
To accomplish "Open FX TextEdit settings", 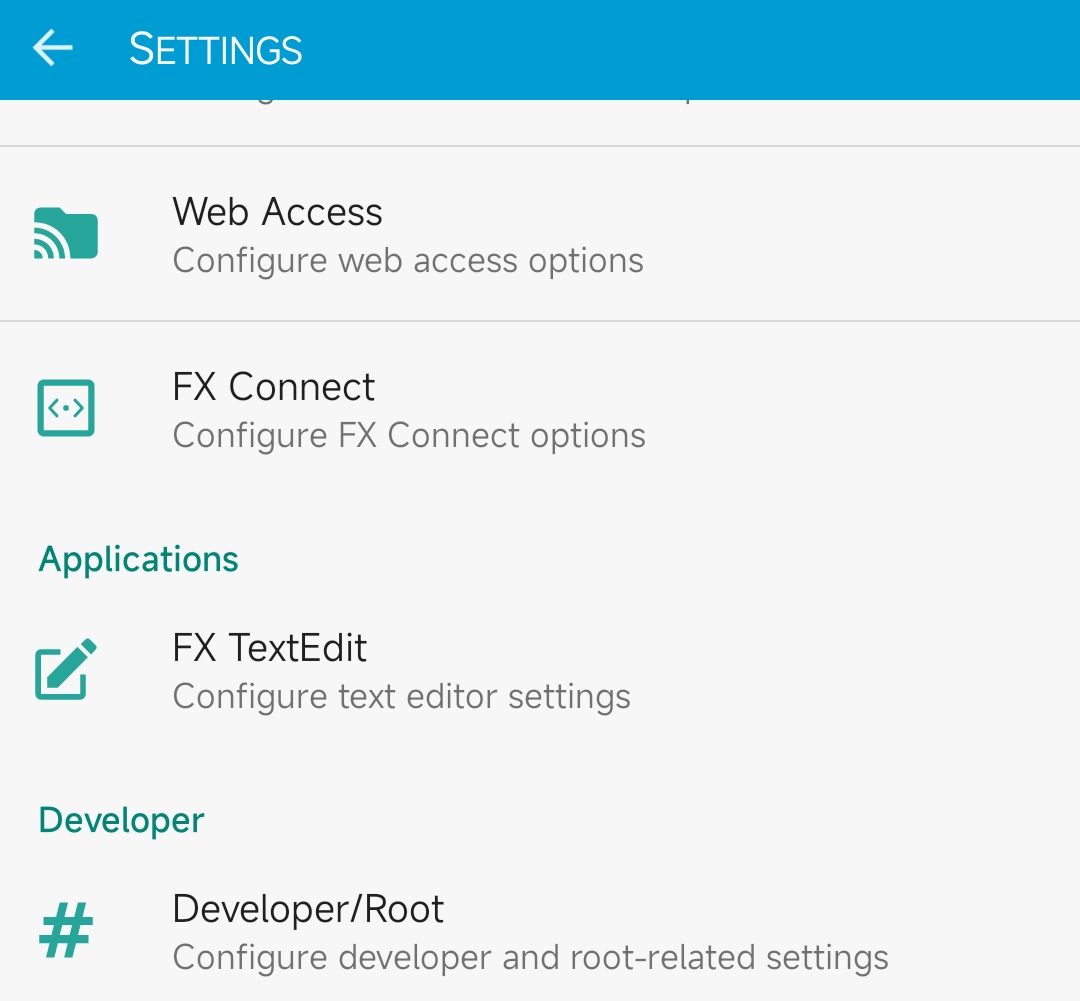I will pos(540,670).
